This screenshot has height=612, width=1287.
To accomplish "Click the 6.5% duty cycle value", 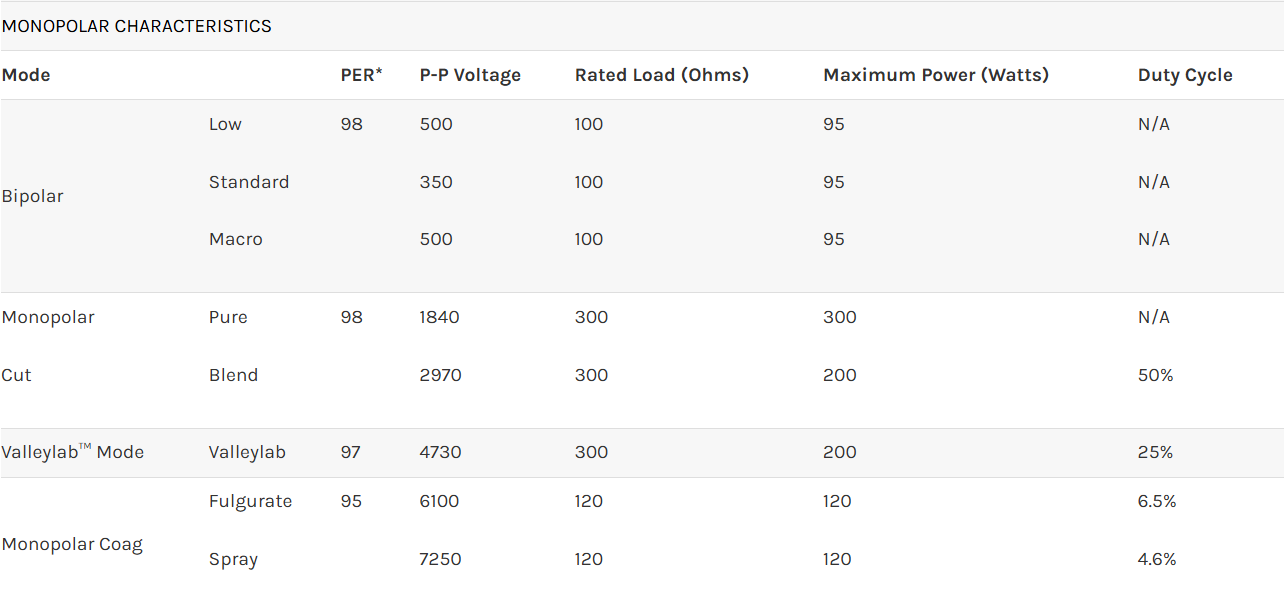I will [x=1156, y=501].
